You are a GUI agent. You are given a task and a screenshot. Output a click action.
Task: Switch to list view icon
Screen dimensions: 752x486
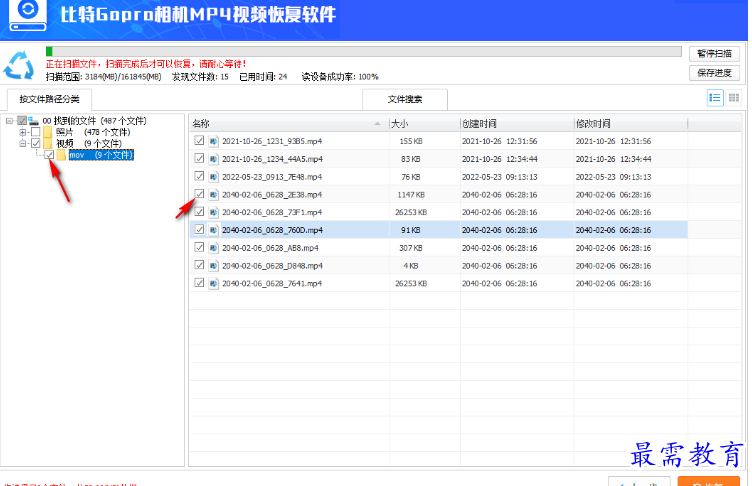tap(715, 98)
